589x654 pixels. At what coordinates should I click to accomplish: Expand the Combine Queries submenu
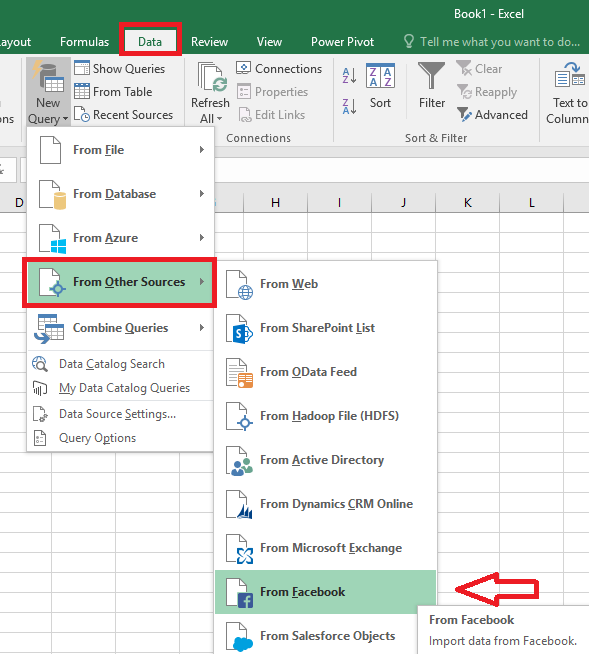[x=121, y=328]
